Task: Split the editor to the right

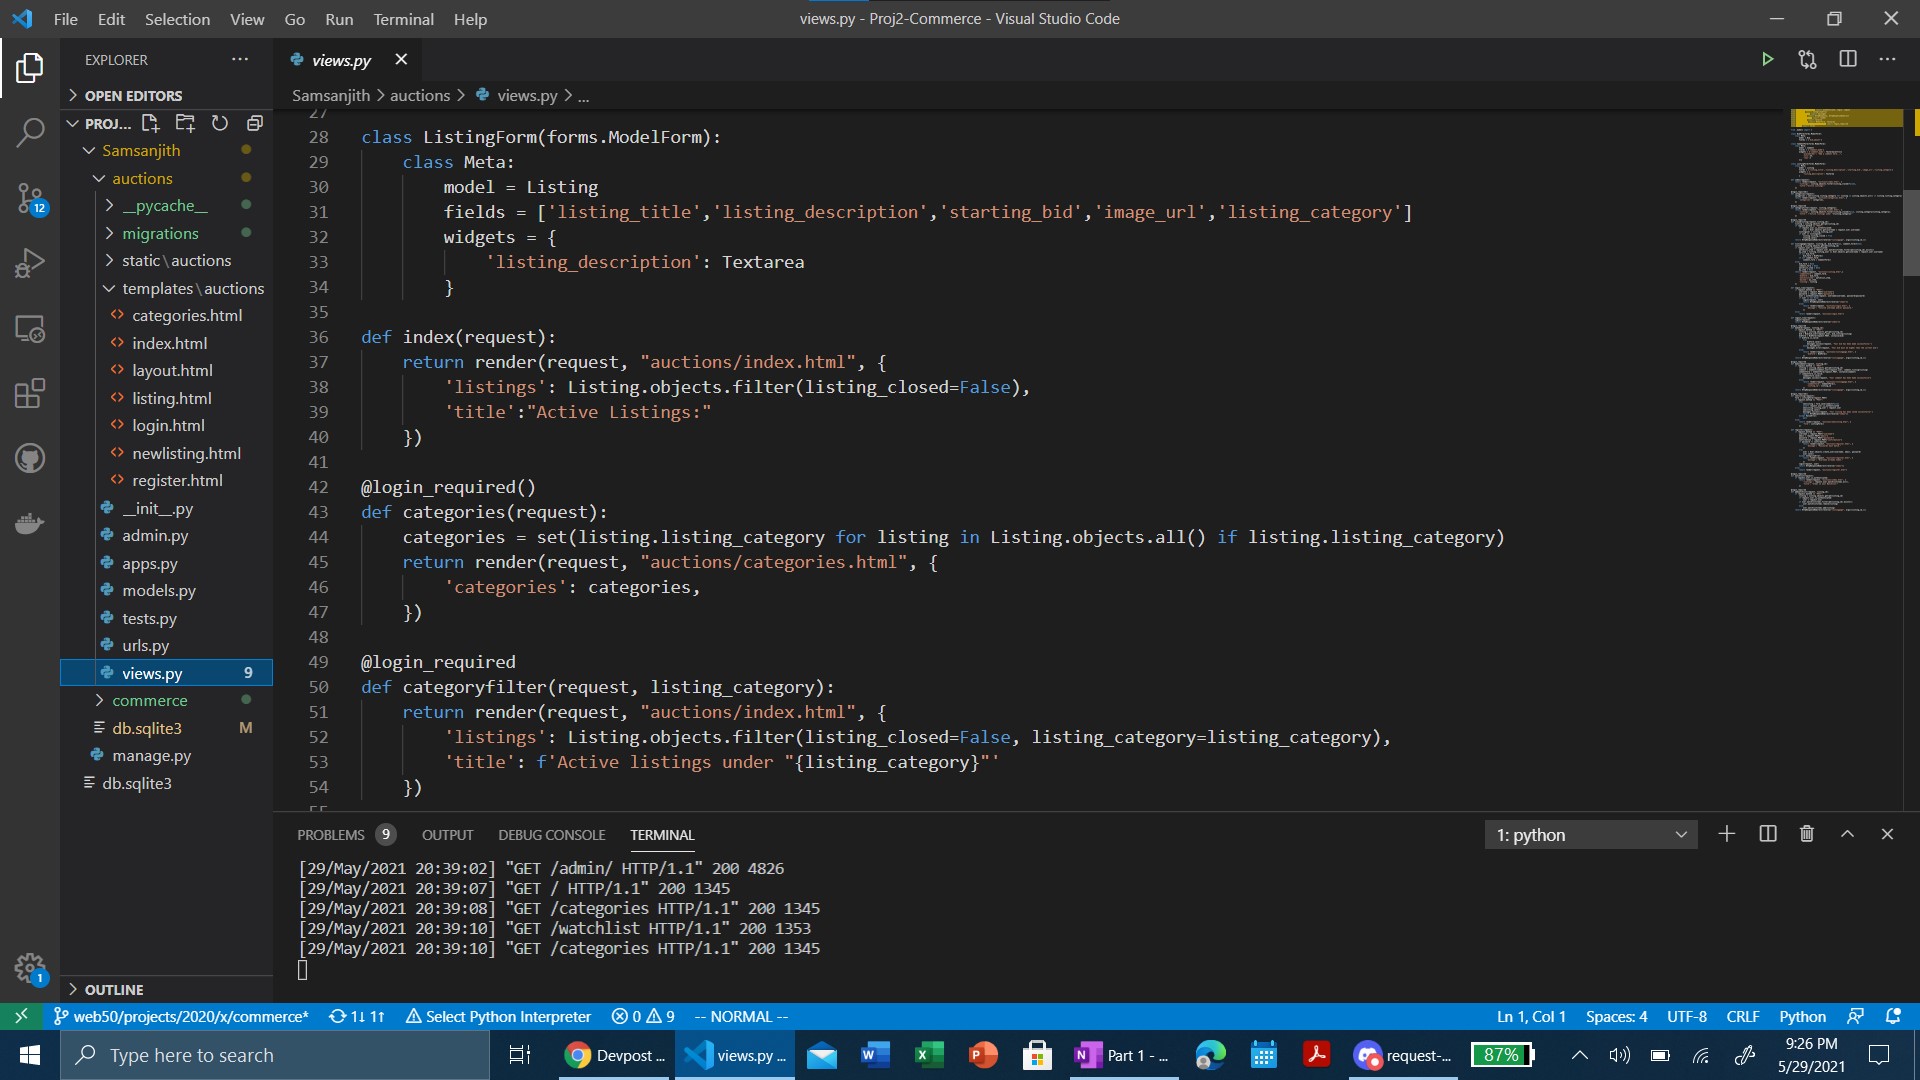Action: click(x=1847, y=60)
